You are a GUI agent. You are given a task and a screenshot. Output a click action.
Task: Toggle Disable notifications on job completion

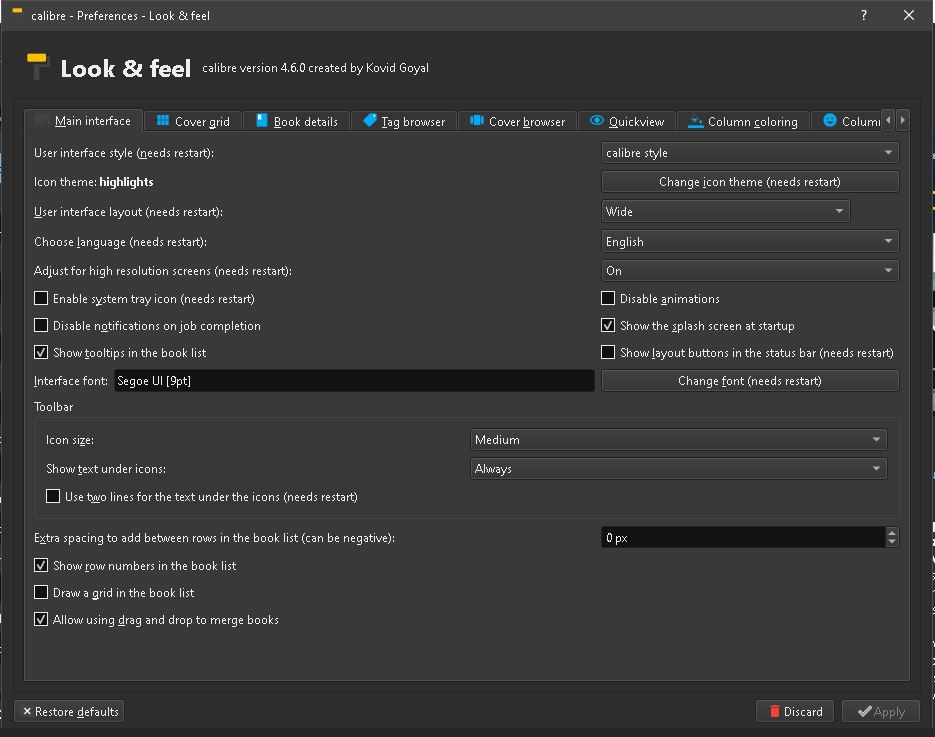click(x=41, y=325)
